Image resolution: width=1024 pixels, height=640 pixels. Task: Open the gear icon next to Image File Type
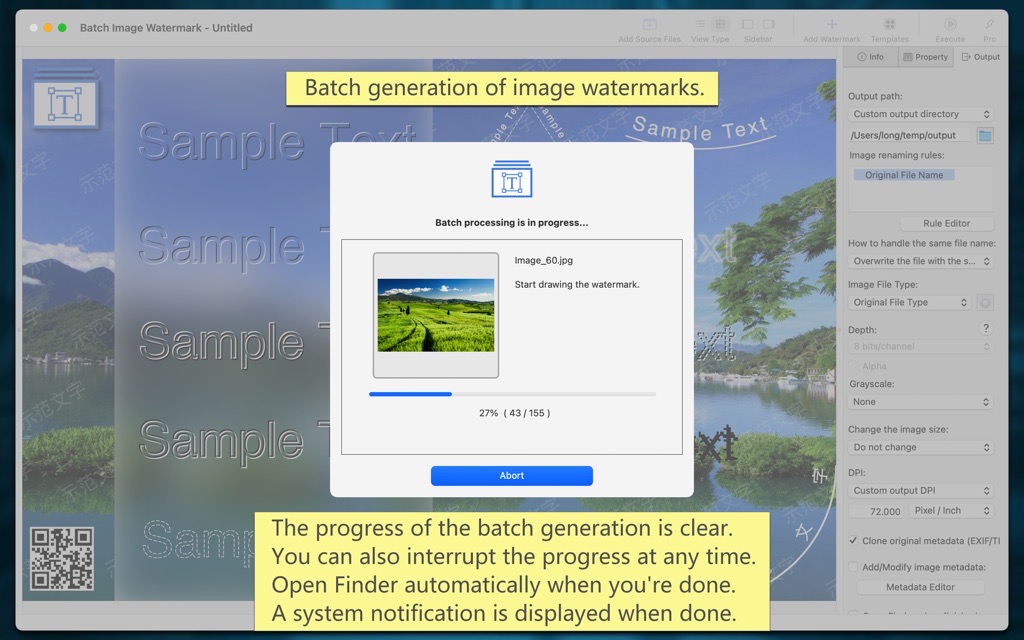tap(985, 302)
